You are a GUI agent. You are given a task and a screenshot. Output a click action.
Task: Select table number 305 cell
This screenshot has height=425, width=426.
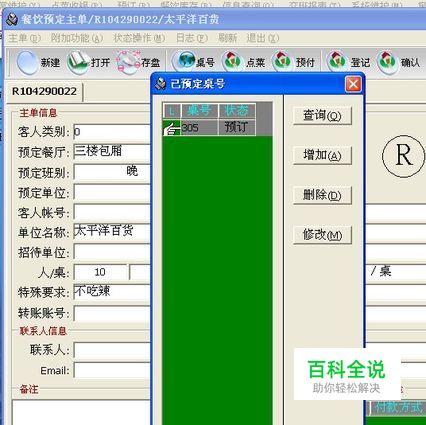tap(199, 128)
